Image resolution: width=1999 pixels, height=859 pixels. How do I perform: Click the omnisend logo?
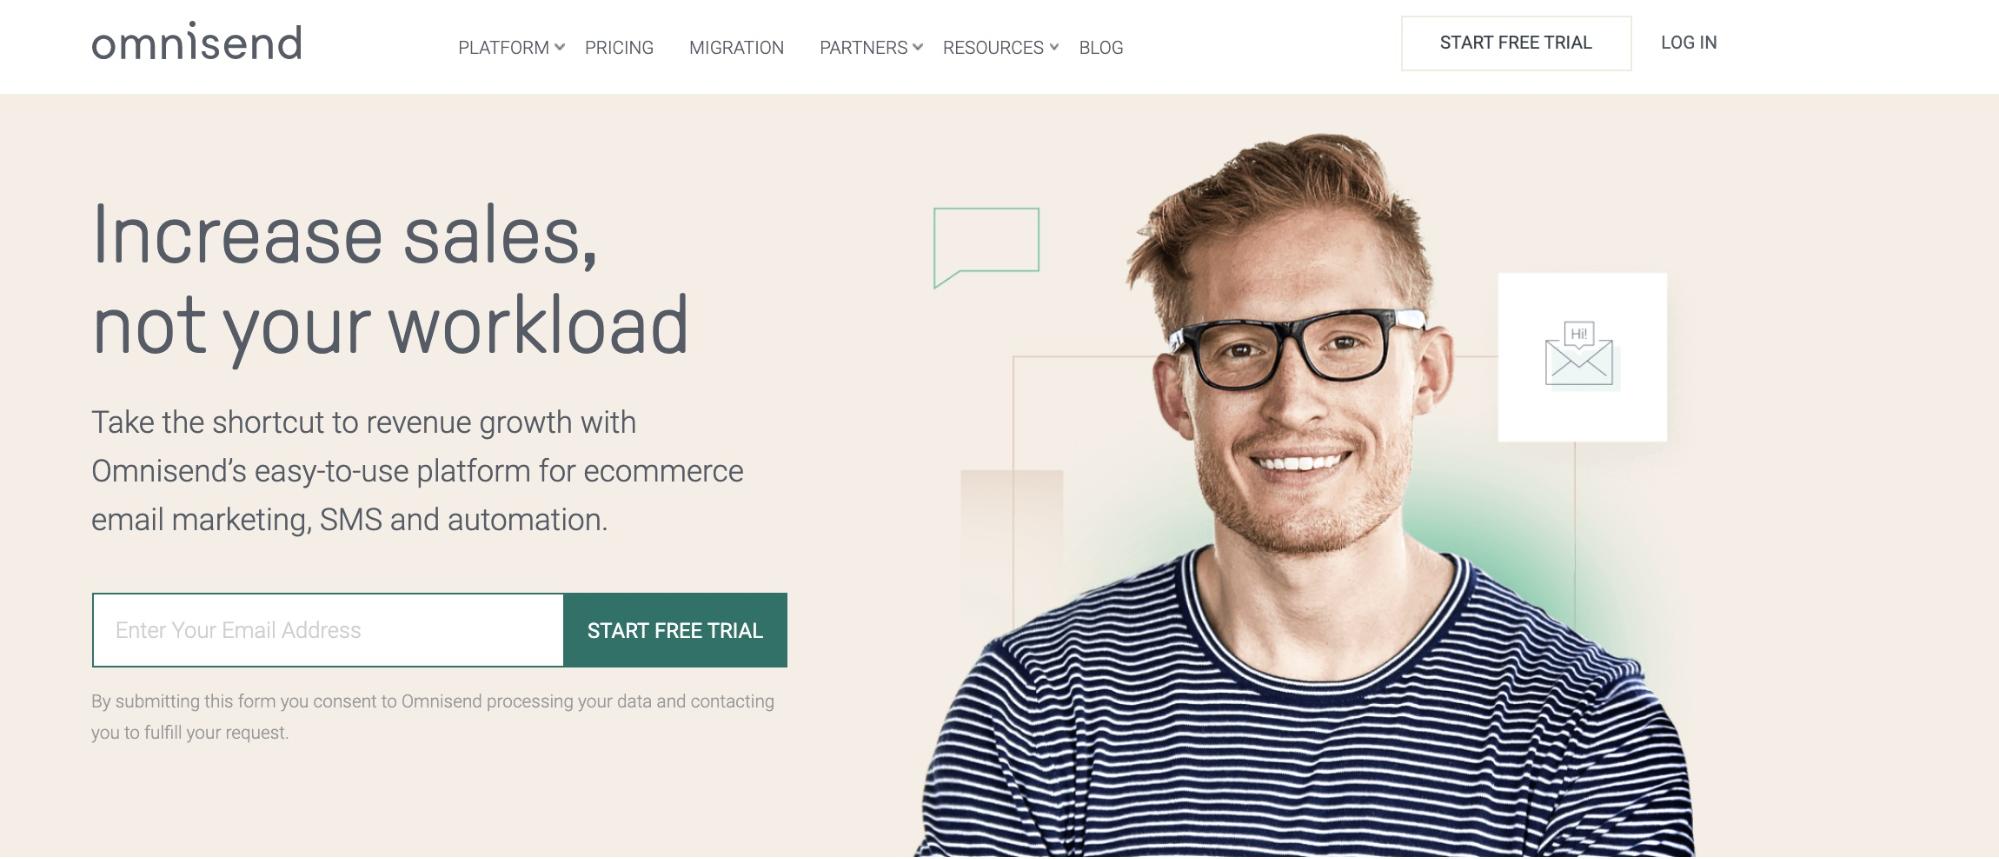coord(197,42)
